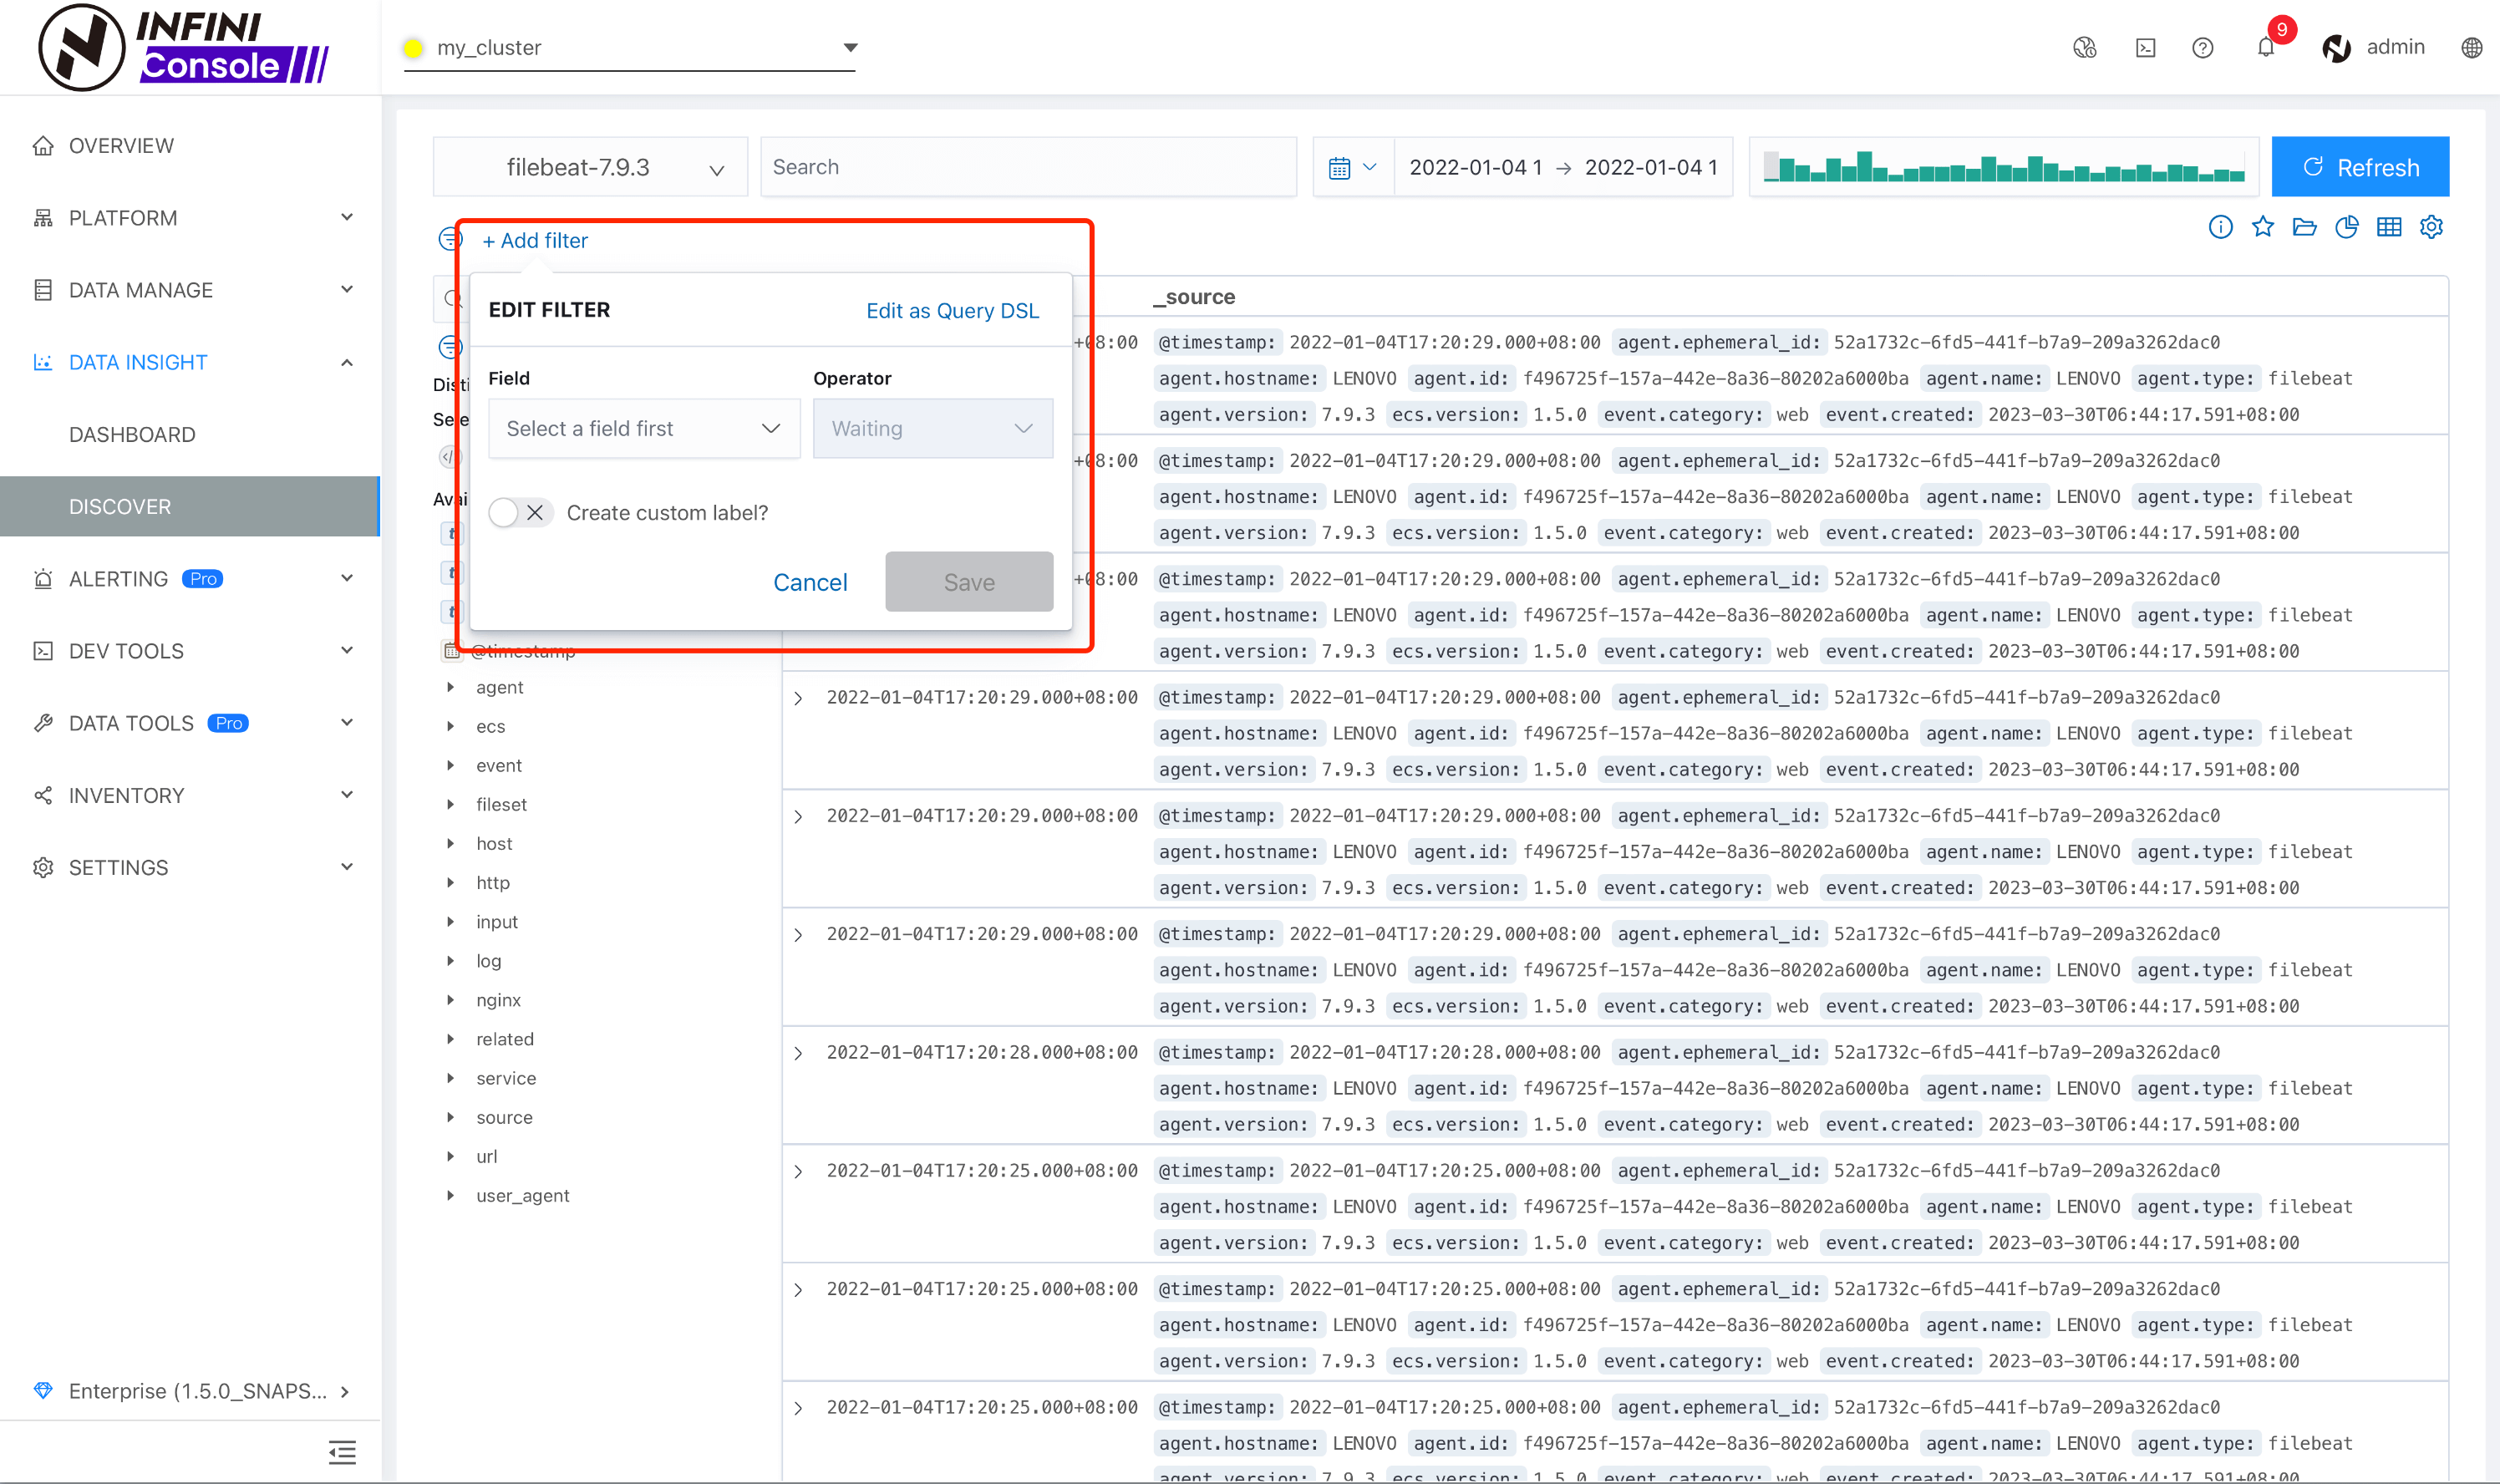Click the Overview home icon
The width and height of the screenshot is (2500, 1484).
coord(43,146)
